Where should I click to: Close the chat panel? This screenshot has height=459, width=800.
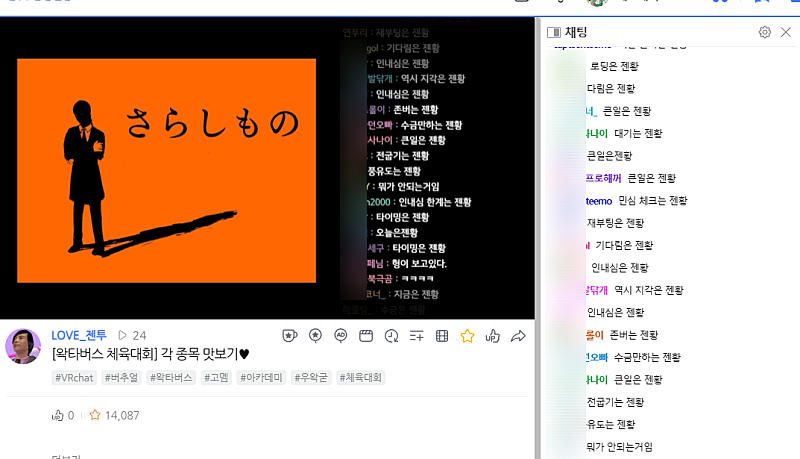click(x=786, y=32)
